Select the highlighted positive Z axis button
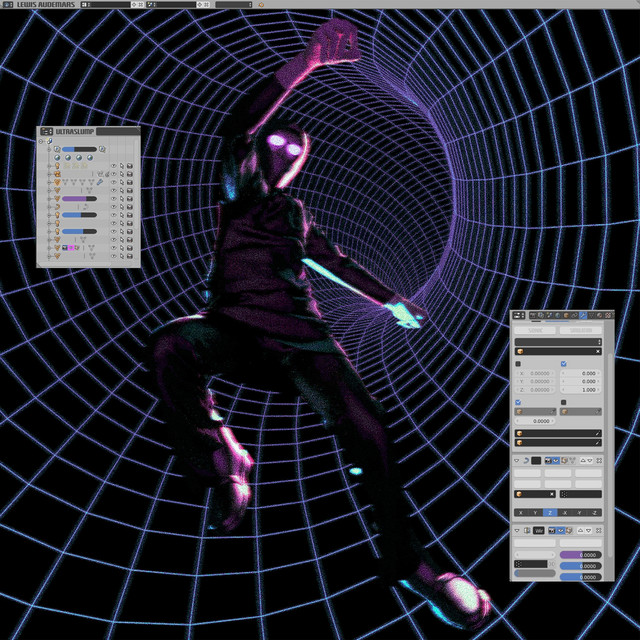Image resolution: width=640 pixels, height=640 pixels. point(549,512)
